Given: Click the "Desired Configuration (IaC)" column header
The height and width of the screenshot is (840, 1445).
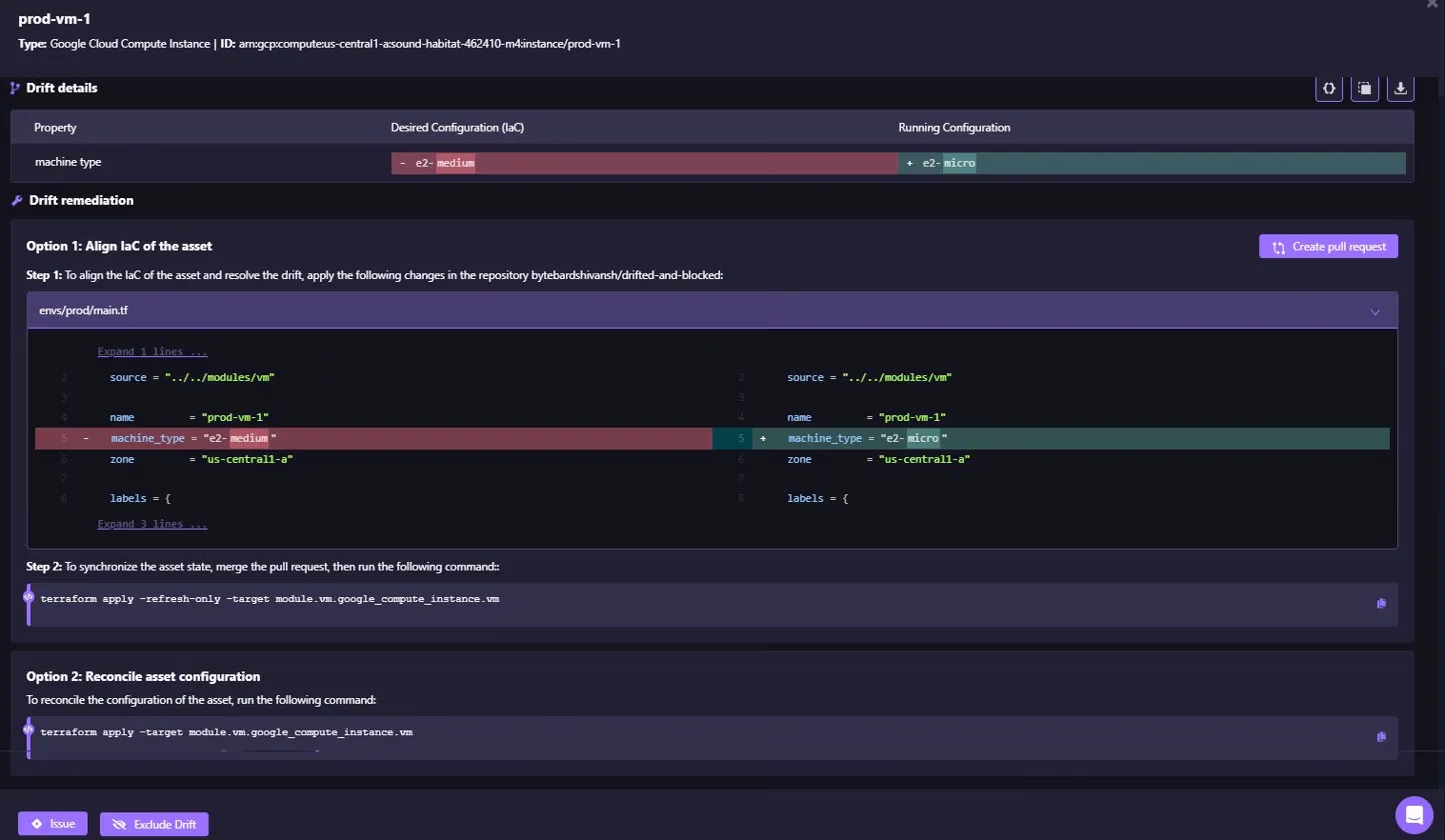Looking at the screenshot, I should pyautogui.click(x=458, y=128).
